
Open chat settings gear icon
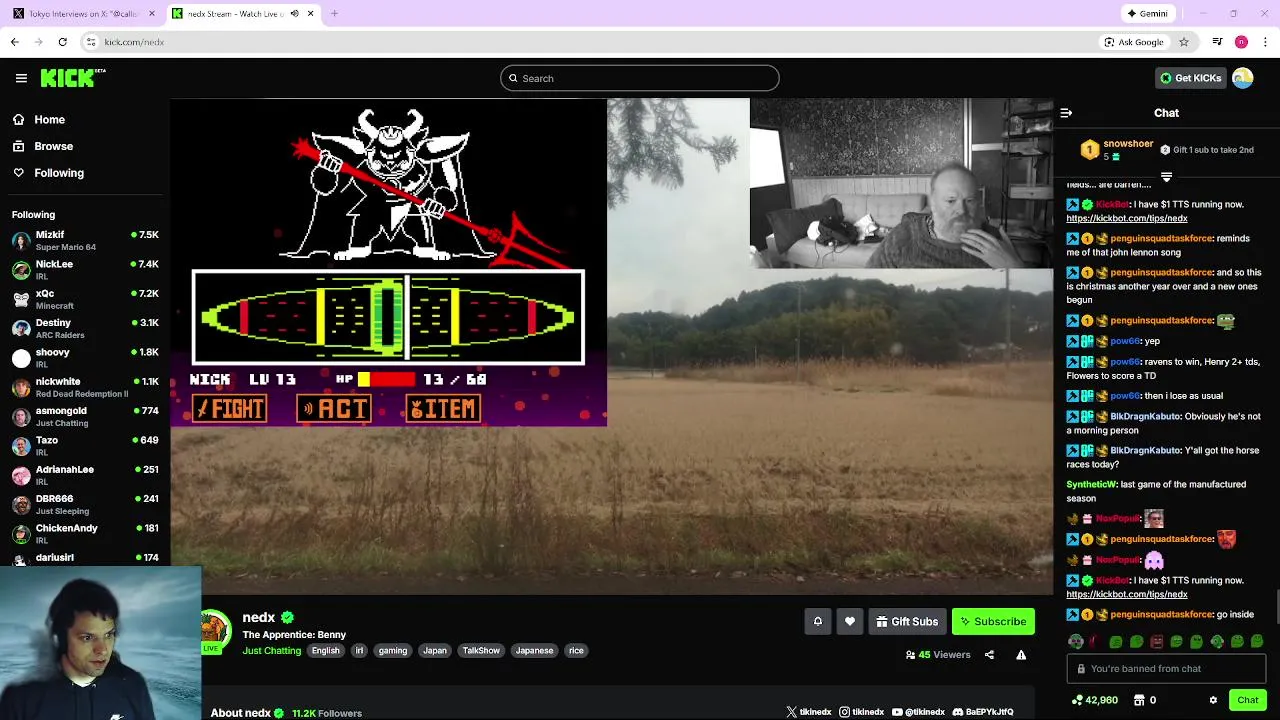coord(1213,700)
